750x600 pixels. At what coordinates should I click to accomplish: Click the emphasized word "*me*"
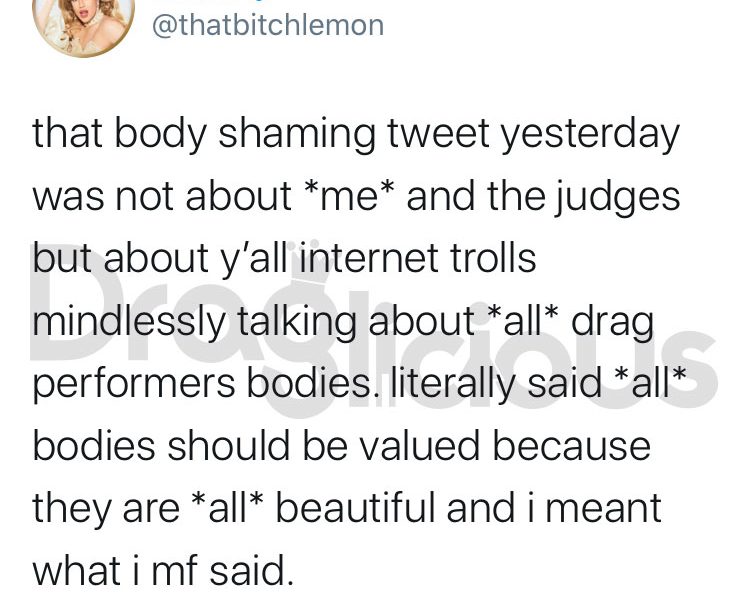pyautogui.click(x=350, y=196)
